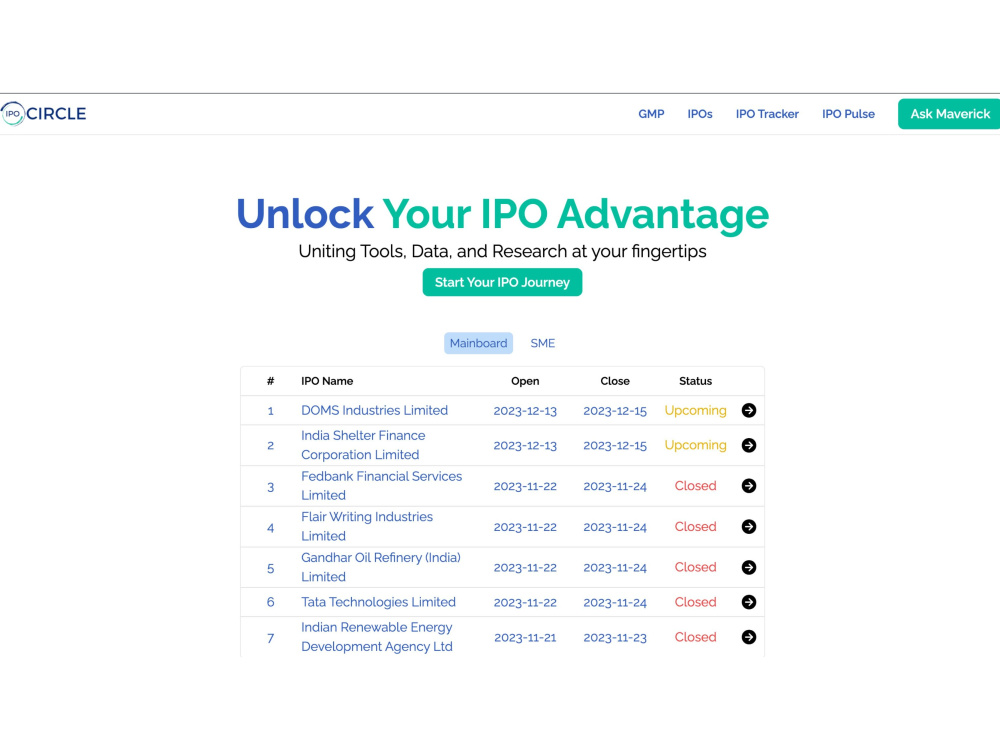Click close date 2023-12-15 for DOMS Industries

(615, 411)
